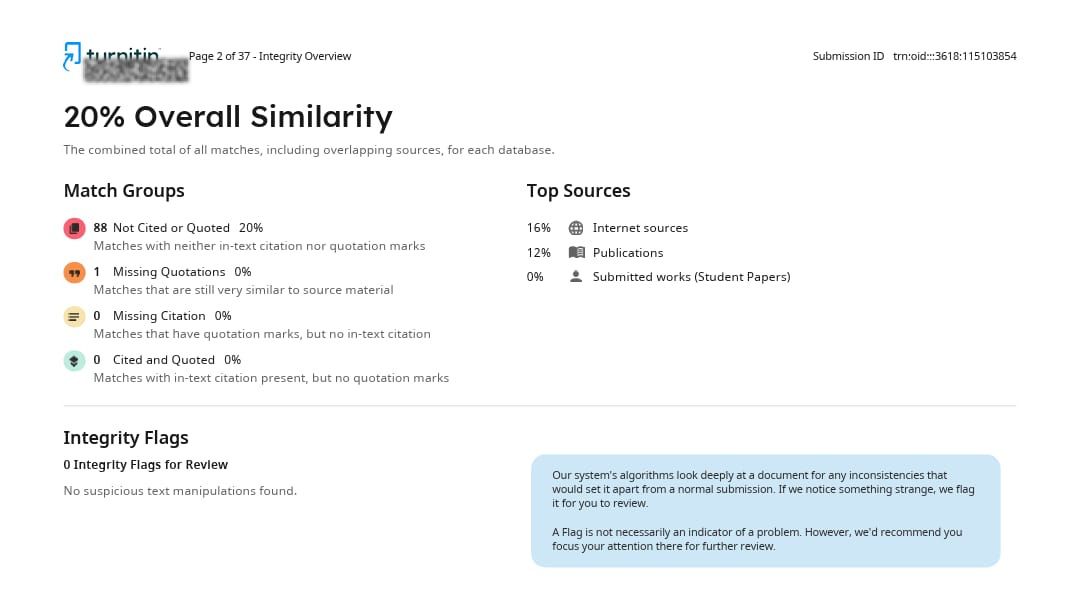Select the Cited and Quoted label

tap(164, 360)
